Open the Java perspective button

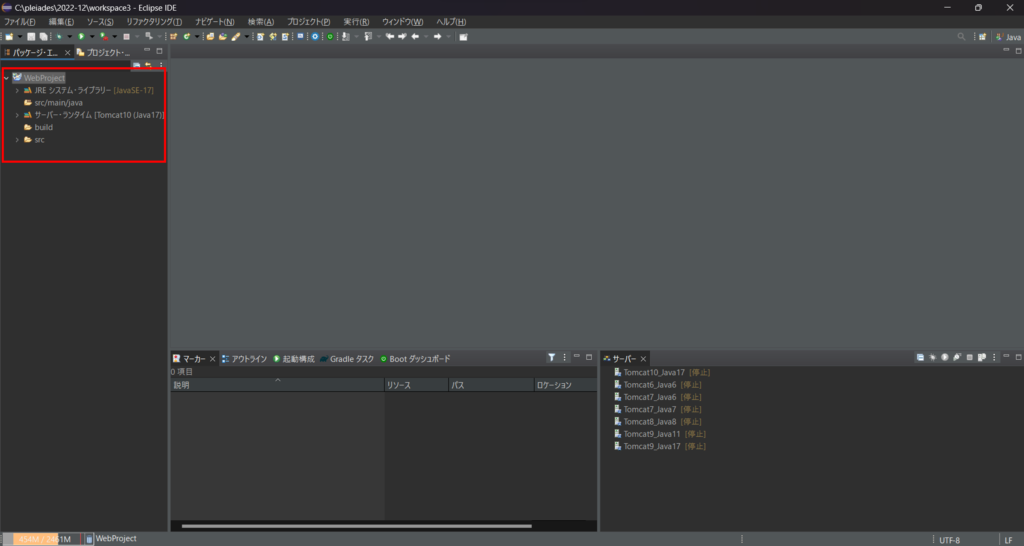click(1008, 37)
